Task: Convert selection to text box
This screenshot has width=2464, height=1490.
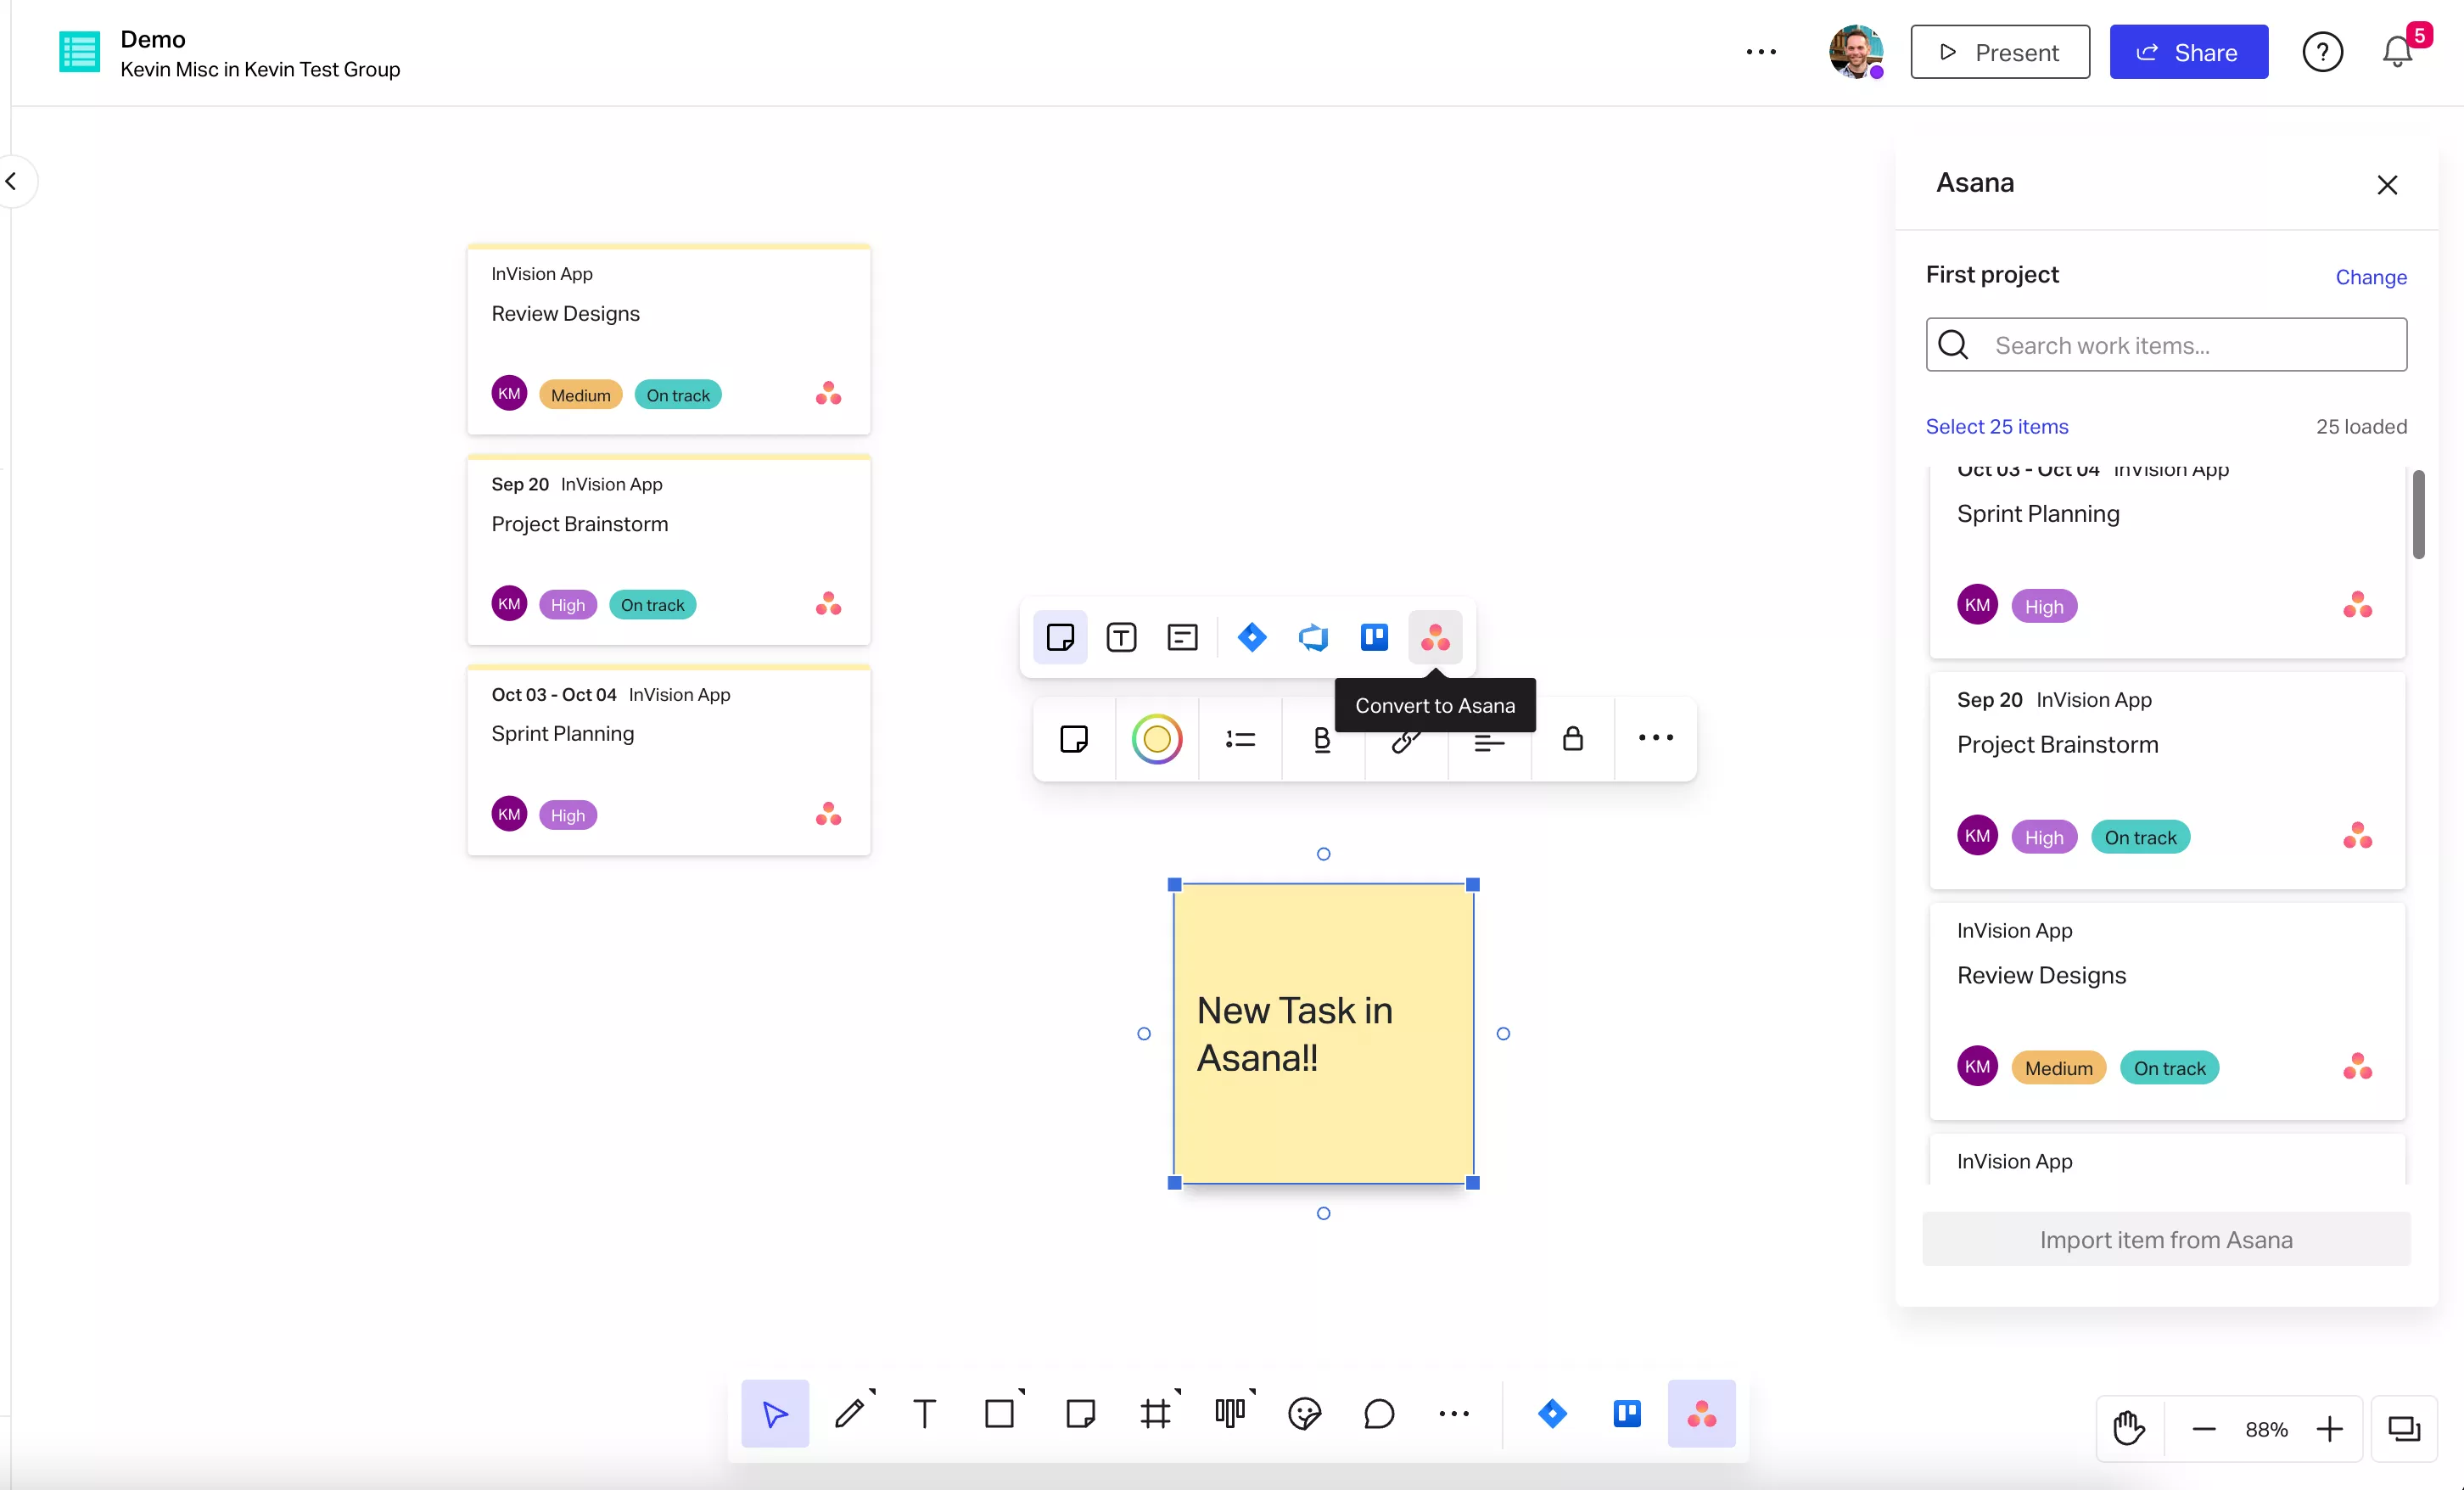Action: (x=1121, y=637)
